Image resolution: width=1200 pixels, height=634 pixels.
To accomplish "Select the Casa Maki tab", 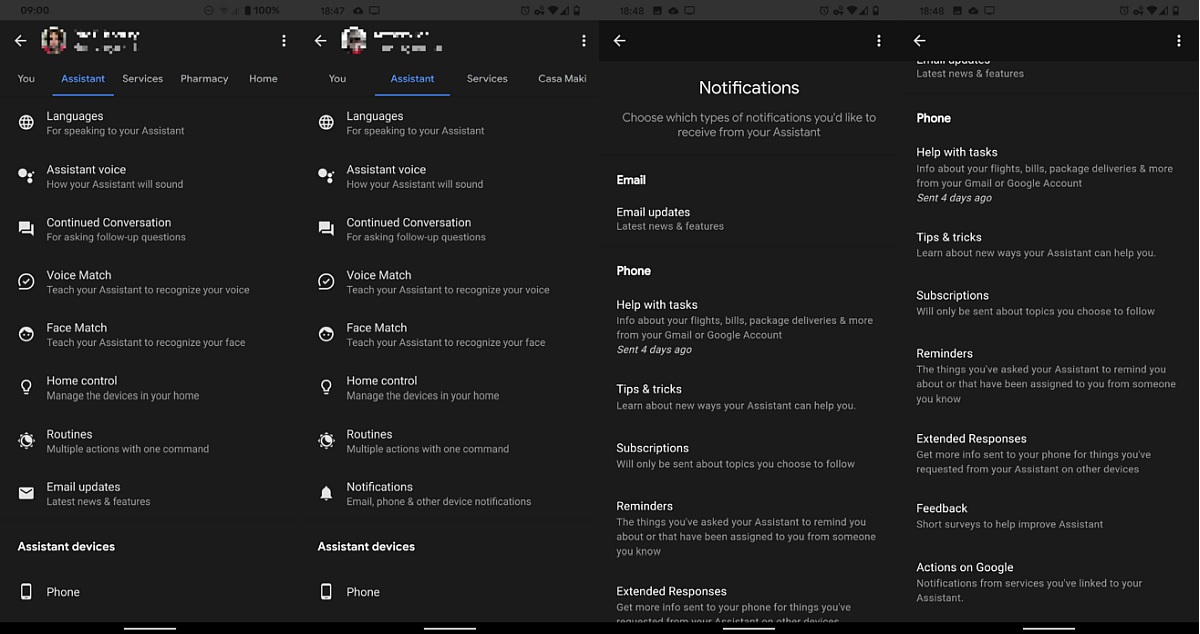I will pos(562,78).
